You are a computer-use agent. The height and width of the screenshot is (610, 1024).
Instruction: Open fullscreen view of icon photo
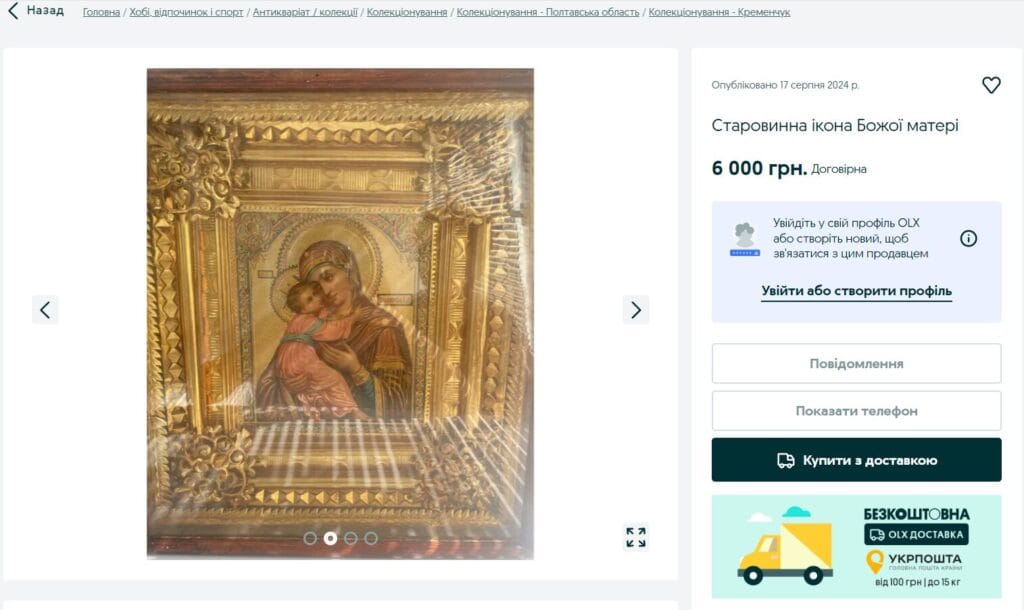pyautogui.click(x=635, y=537)
